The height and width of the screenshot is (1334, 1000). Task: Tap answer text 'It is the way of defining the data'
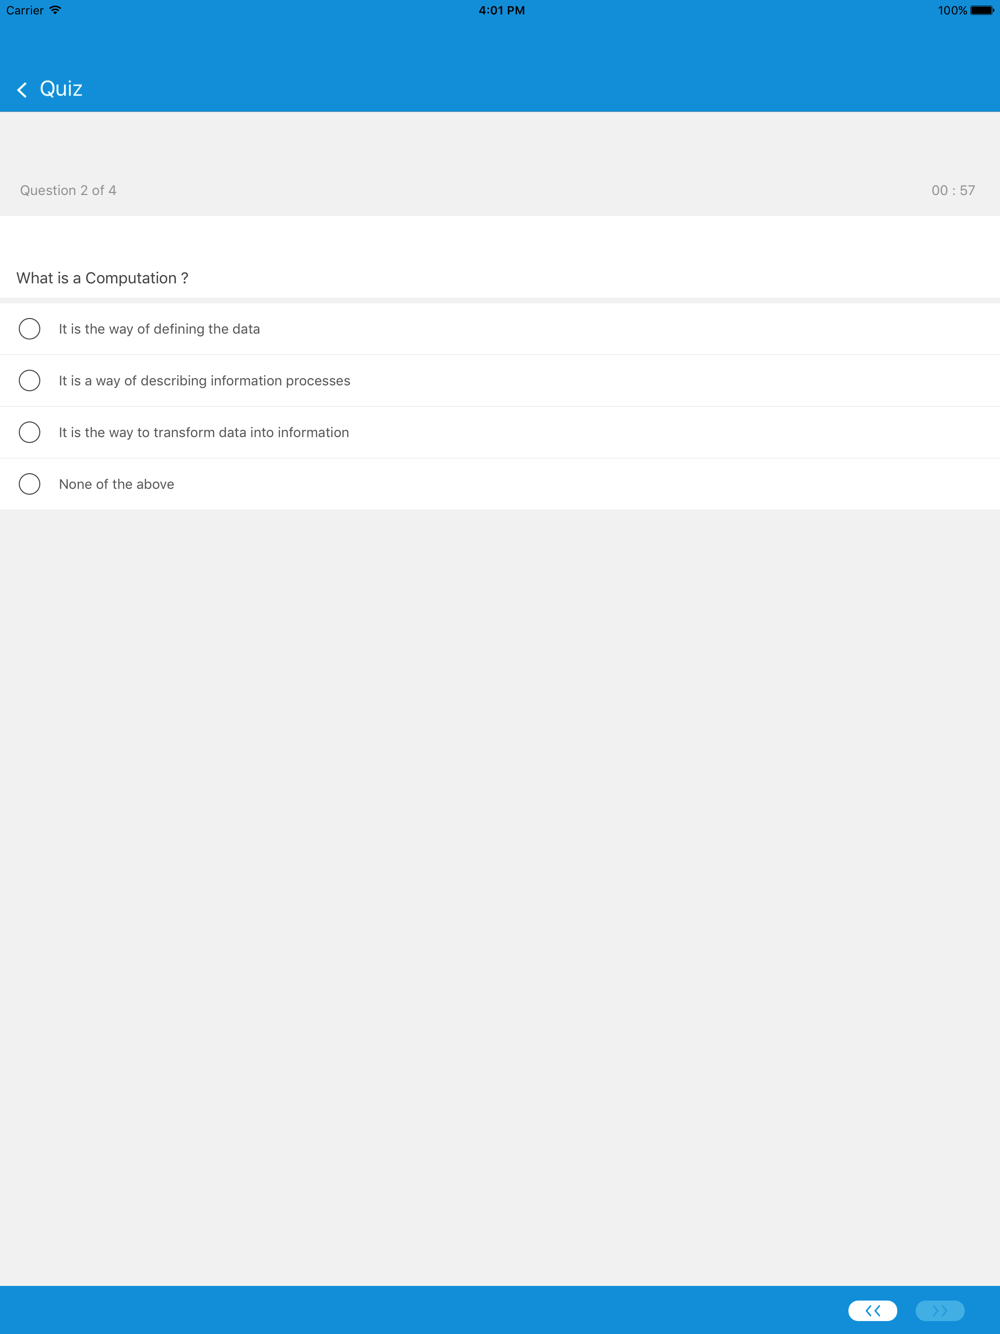pos(159,329)
